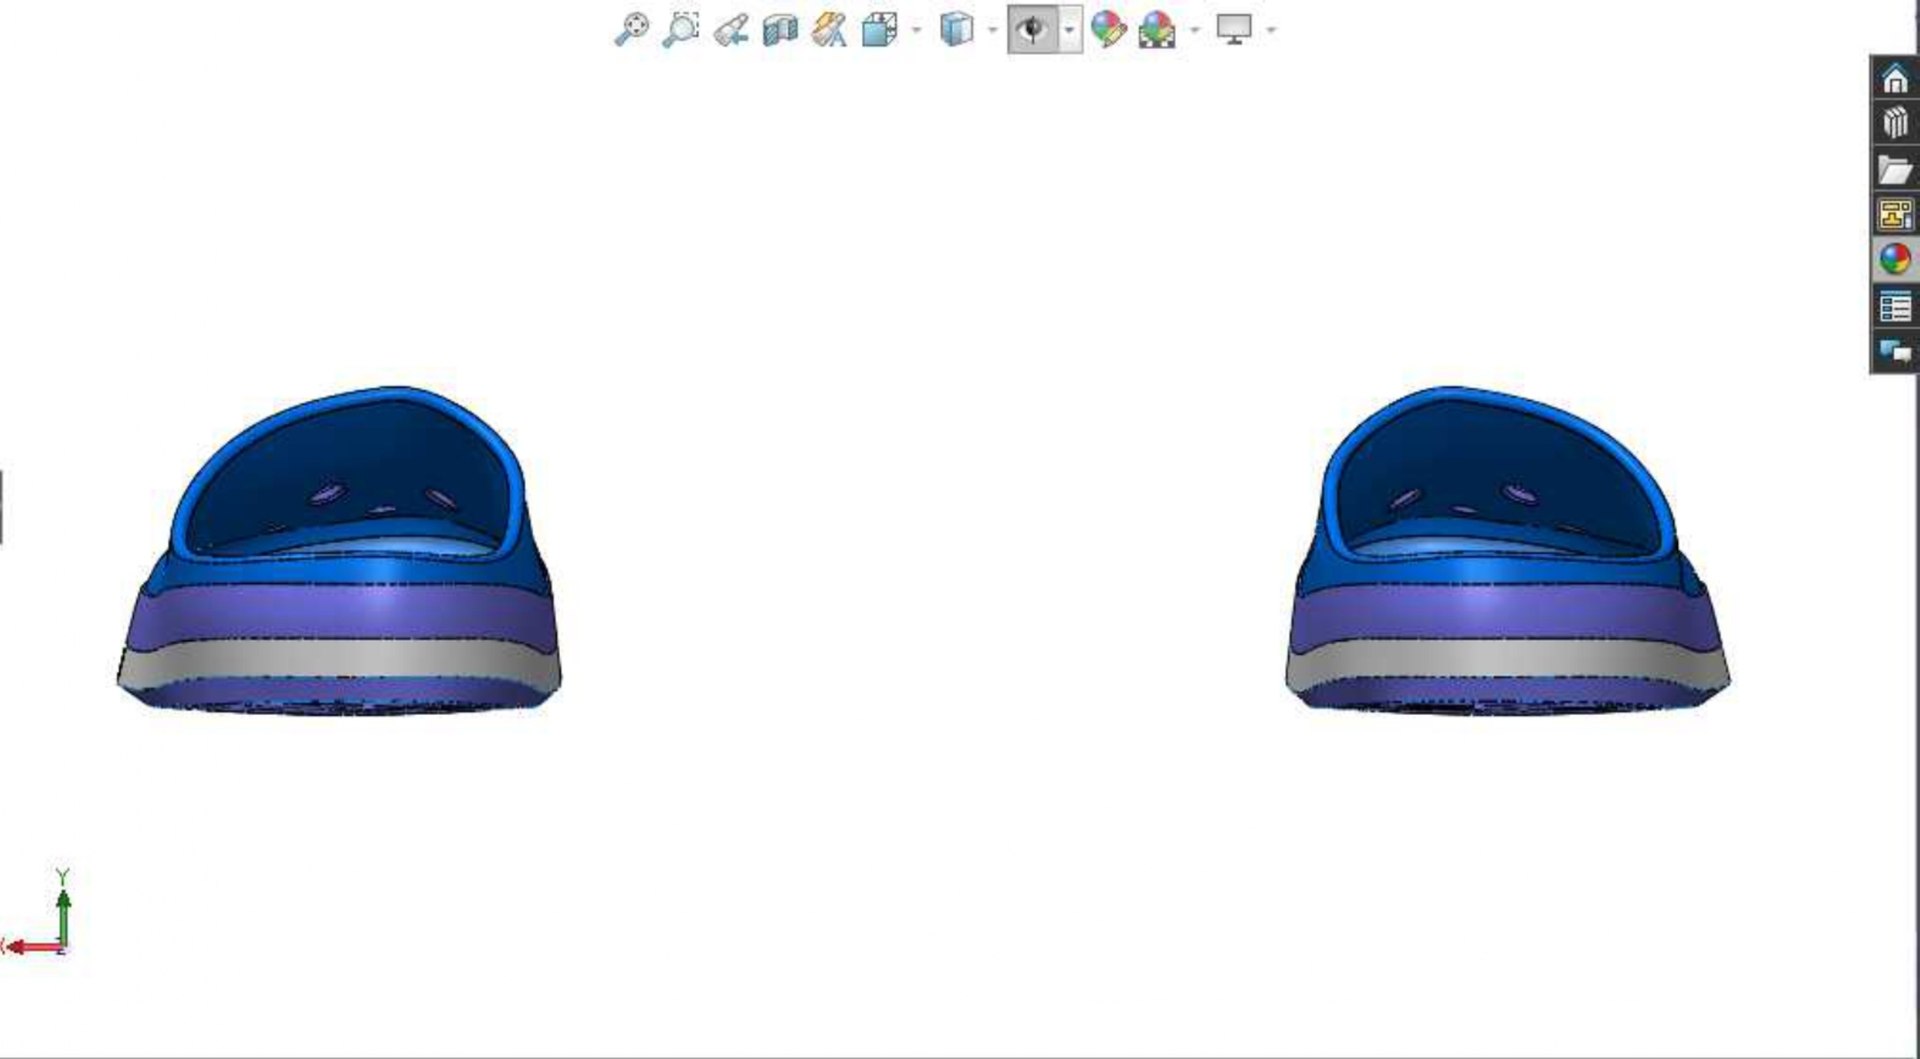Expand the Display Style dropdown arrow
This screenshot has width=1920, height=1059.
click(x=992, y=30)
